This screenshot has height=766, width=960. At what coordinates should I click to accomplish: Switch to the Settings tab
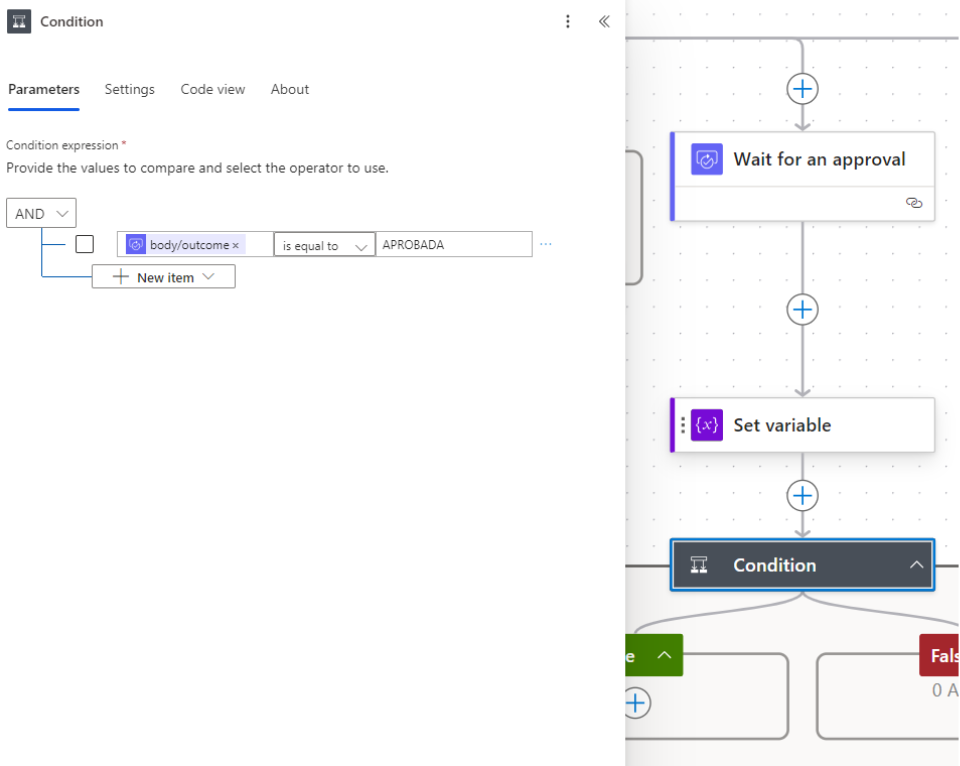coord(130,89)
